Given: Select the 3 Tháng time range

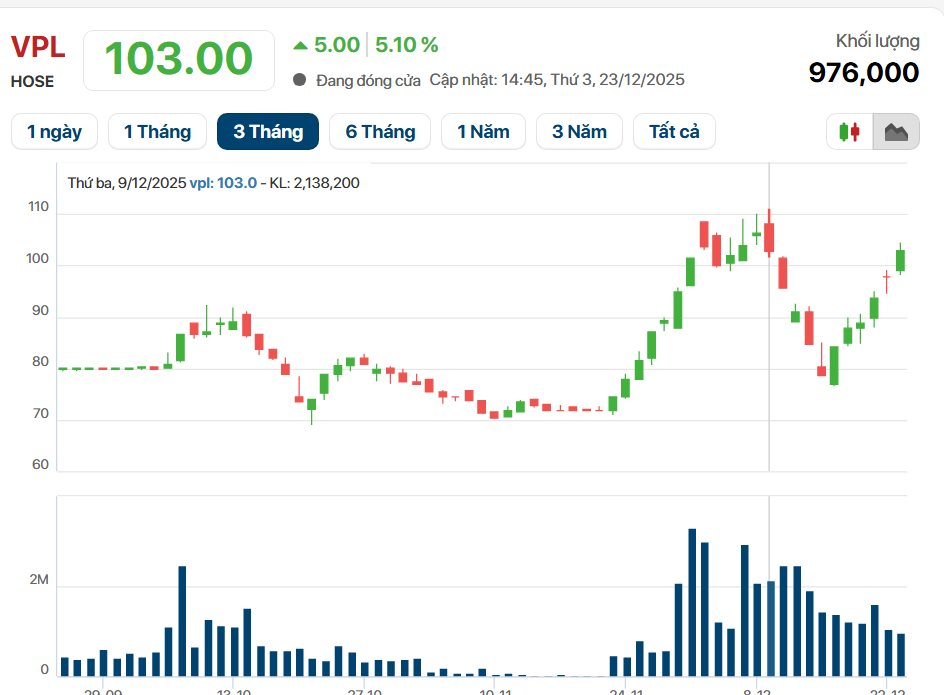Looking at the screenshot, I should click(x=268, y=132).
